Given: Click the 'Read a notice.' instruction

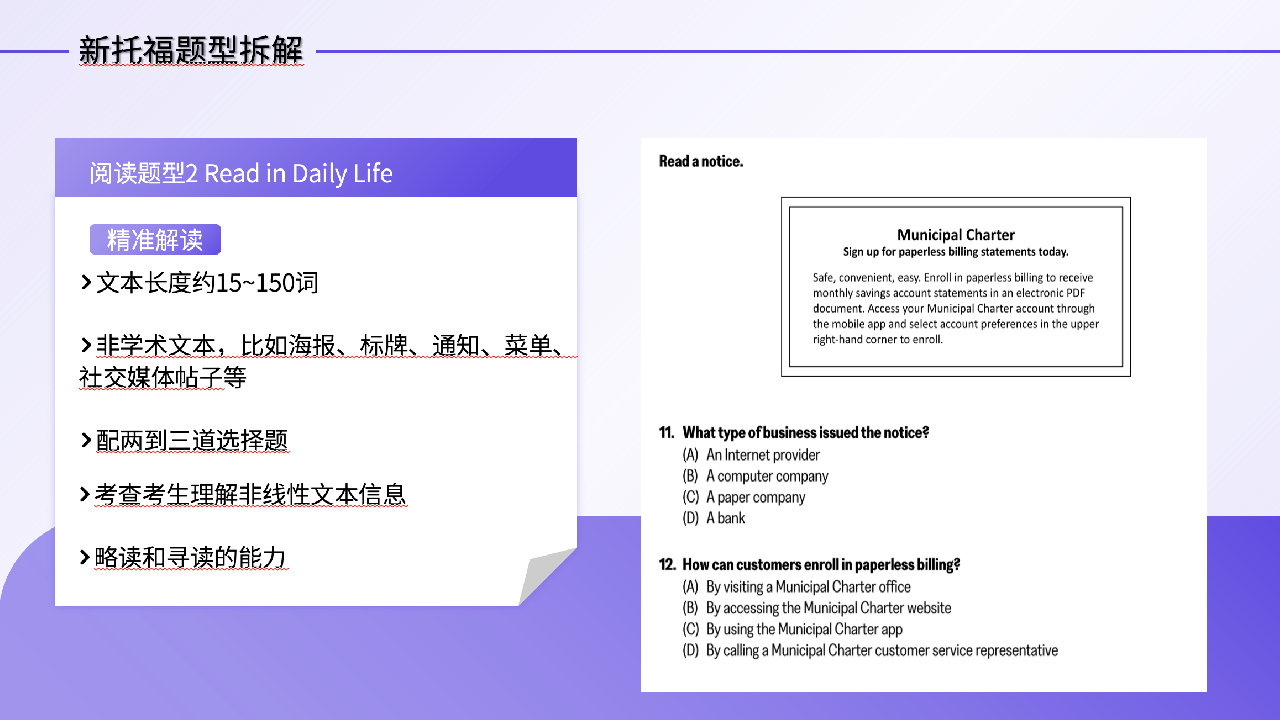Looking at the screenshot, I should pyautogui.click(x=701, y=161).
